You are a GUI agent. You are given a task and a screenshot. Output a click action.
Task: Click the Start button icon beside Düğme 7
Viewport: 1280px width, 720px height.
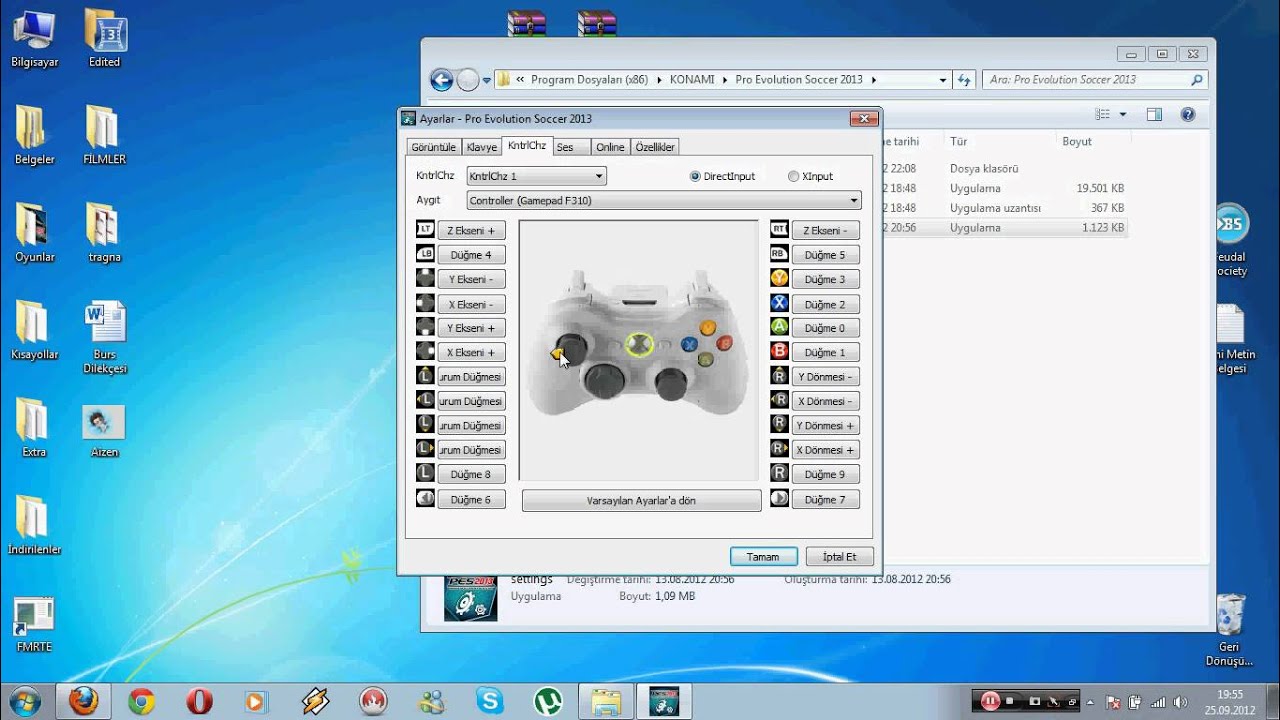click(779, 498)
